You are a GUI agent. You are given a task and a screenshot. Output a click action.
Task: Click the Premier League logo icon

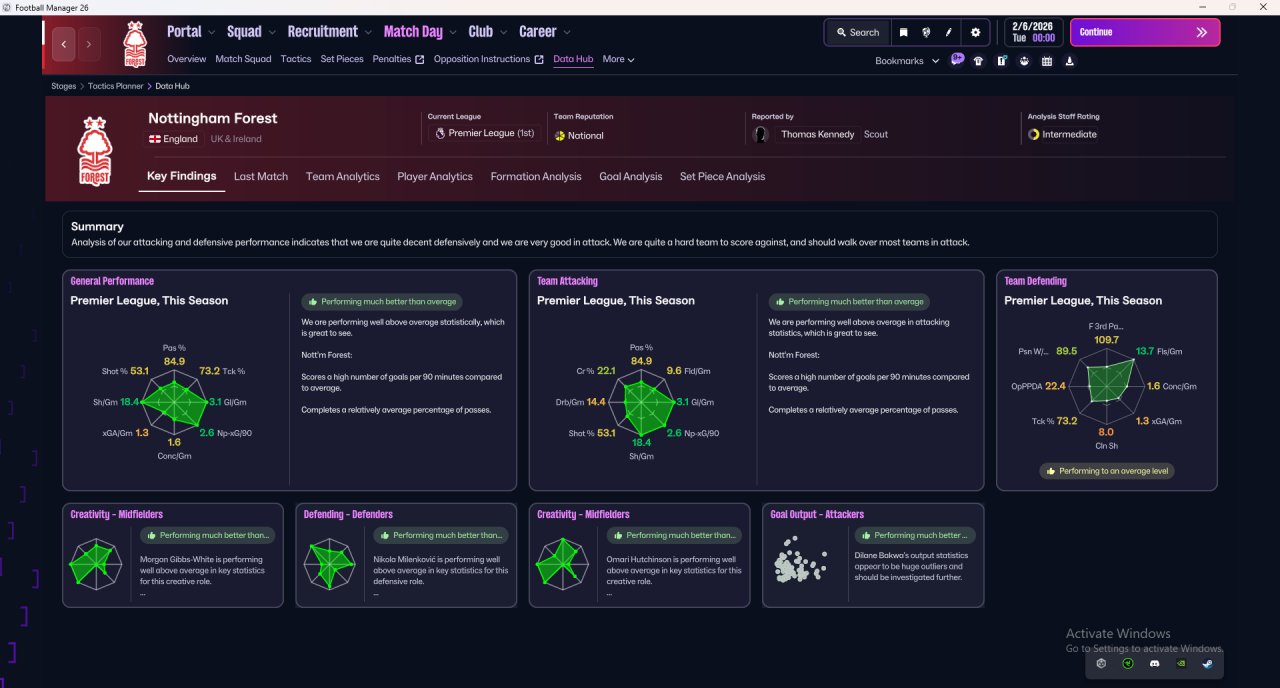tap(441, 133)
